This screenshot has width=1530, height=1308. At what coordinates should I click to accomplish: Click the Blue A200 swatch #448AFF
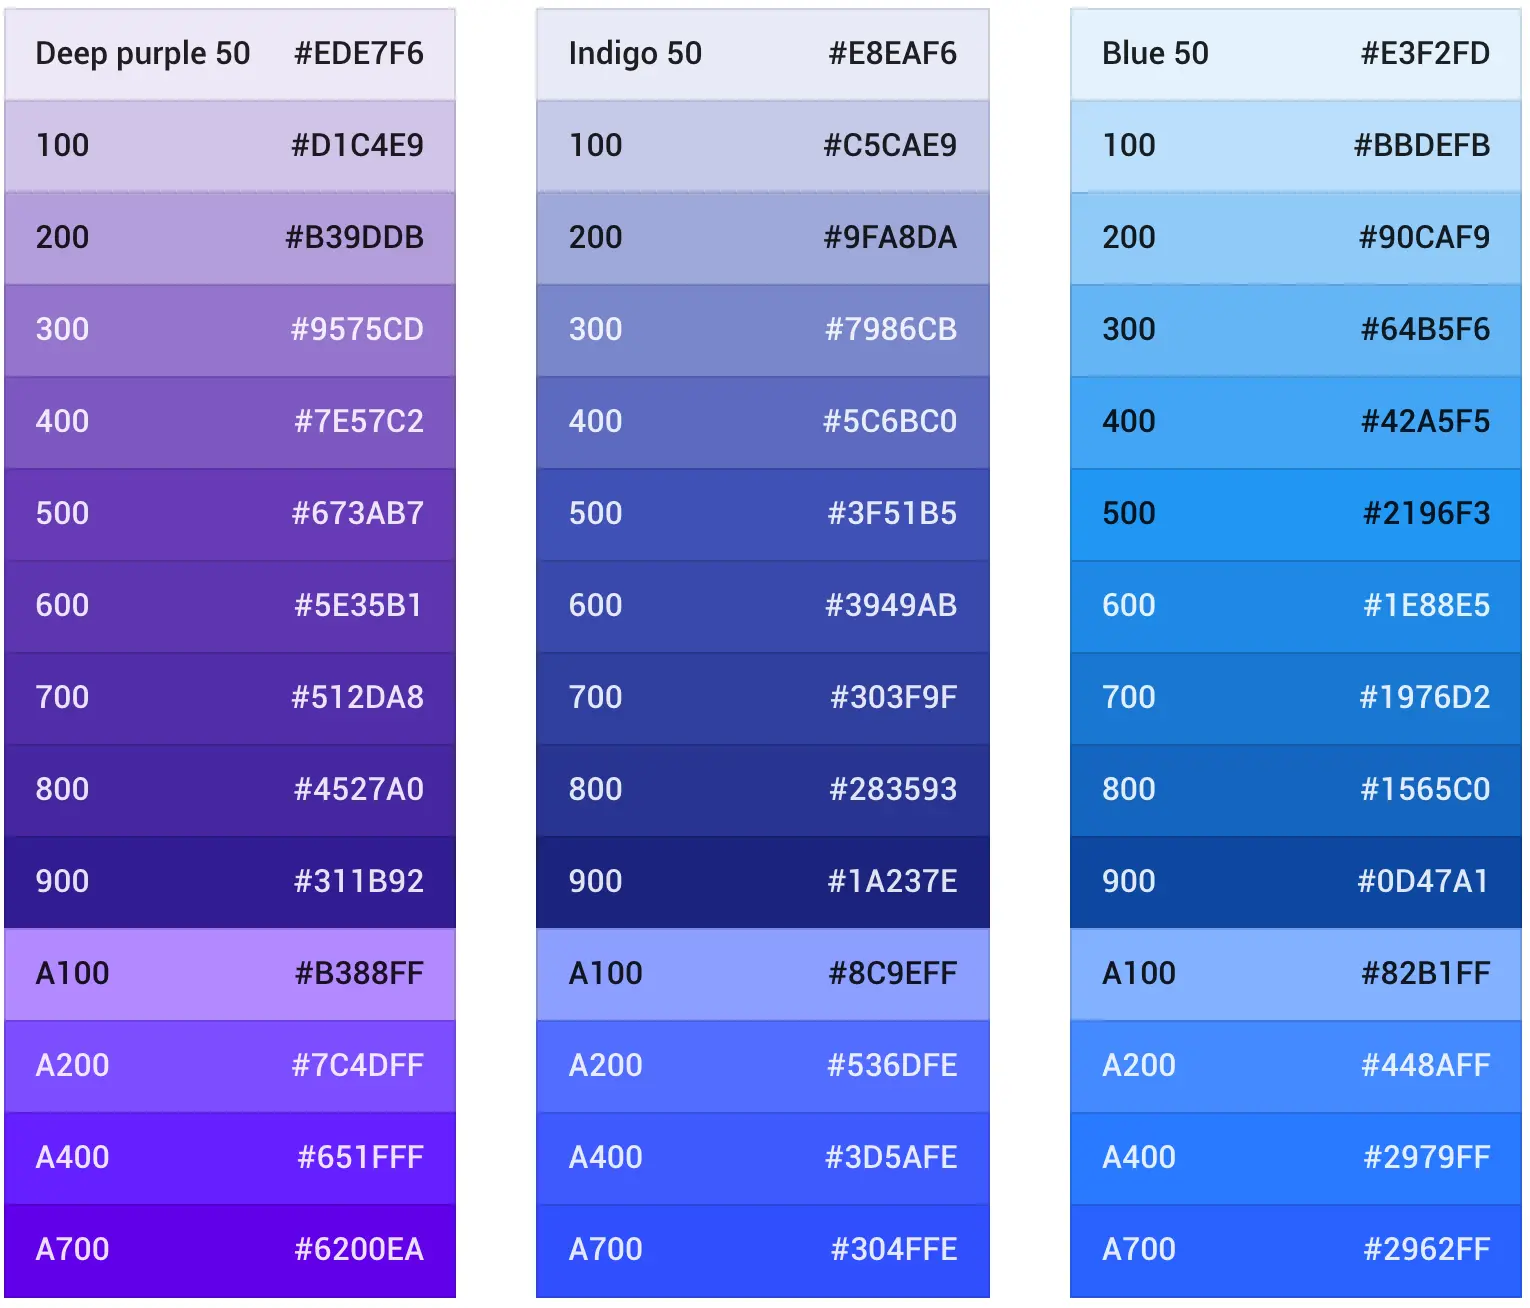point(1296,1066)
